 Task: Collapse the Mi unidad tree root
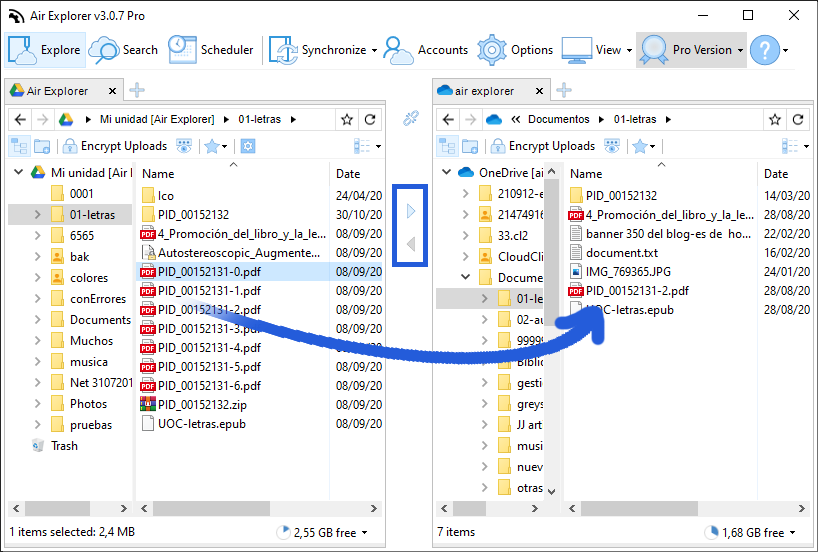tap(18, 172)
